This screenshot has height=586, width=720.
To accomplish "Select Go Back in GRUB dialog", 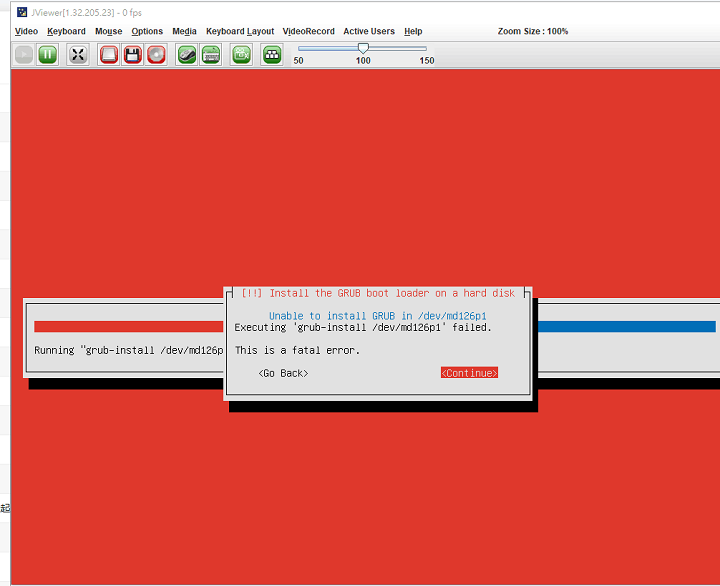I will [x=283, y=373].
